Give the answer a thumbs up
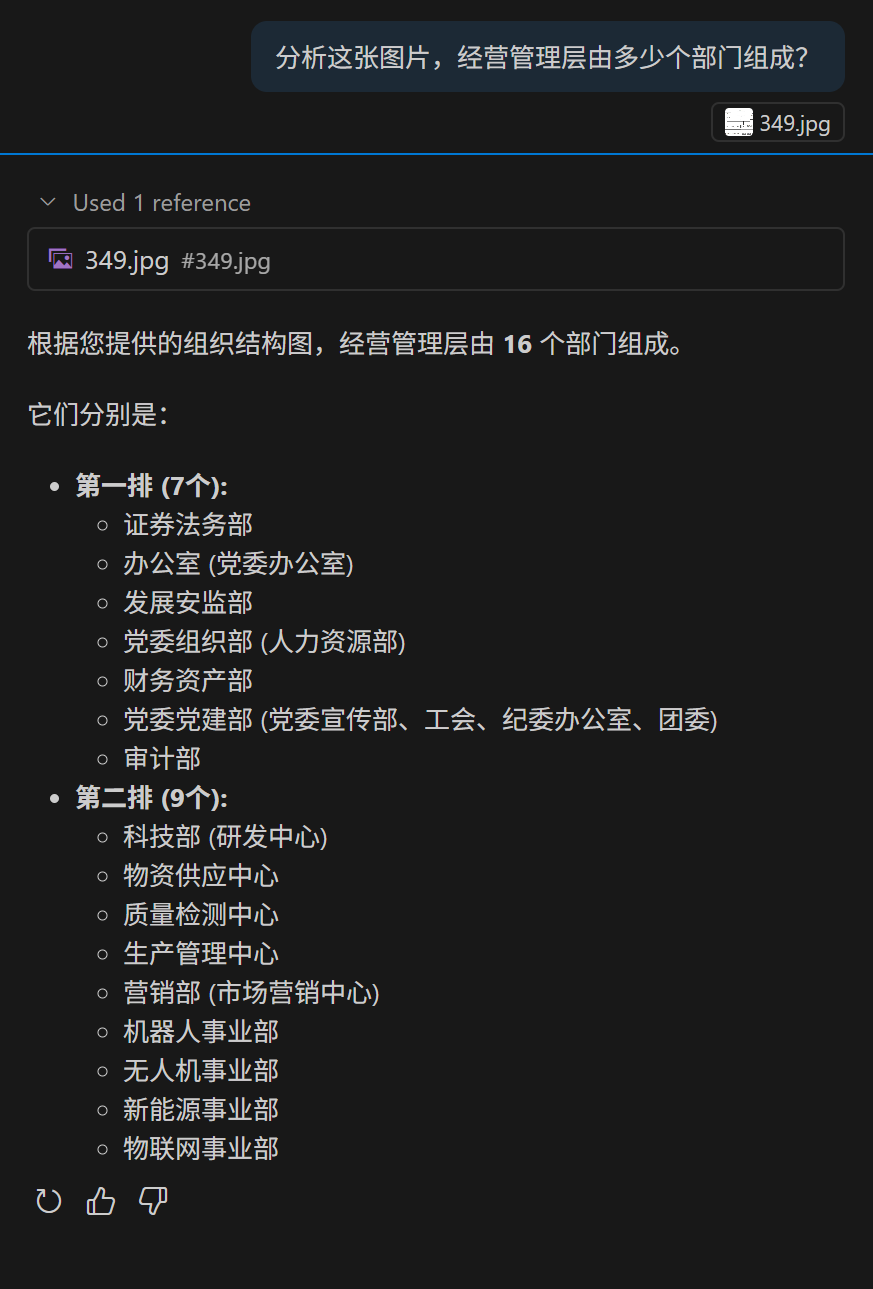The image size is (873, 1289). pos(101,1201)
